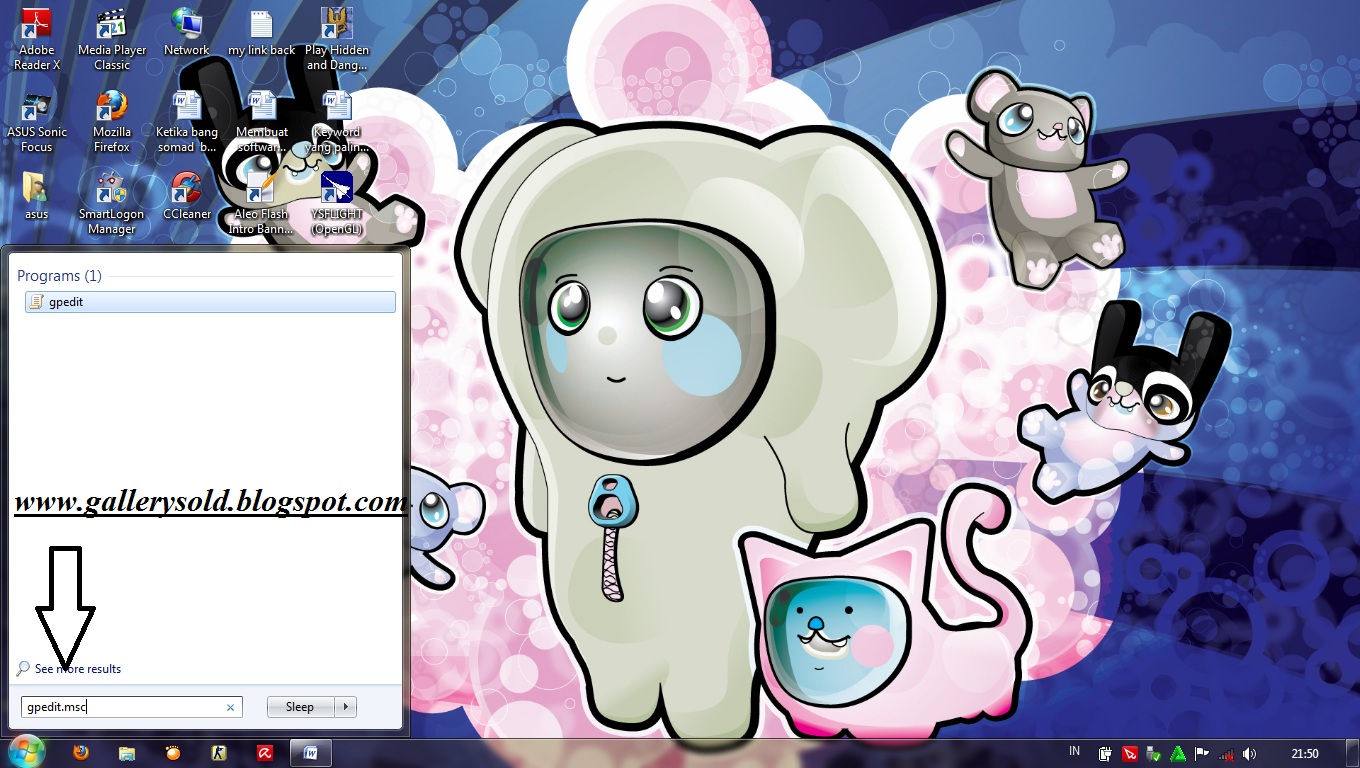This screenshot has width=1360, height=768.
Task: Clear the search box with the x button
Action: [230, 707]
